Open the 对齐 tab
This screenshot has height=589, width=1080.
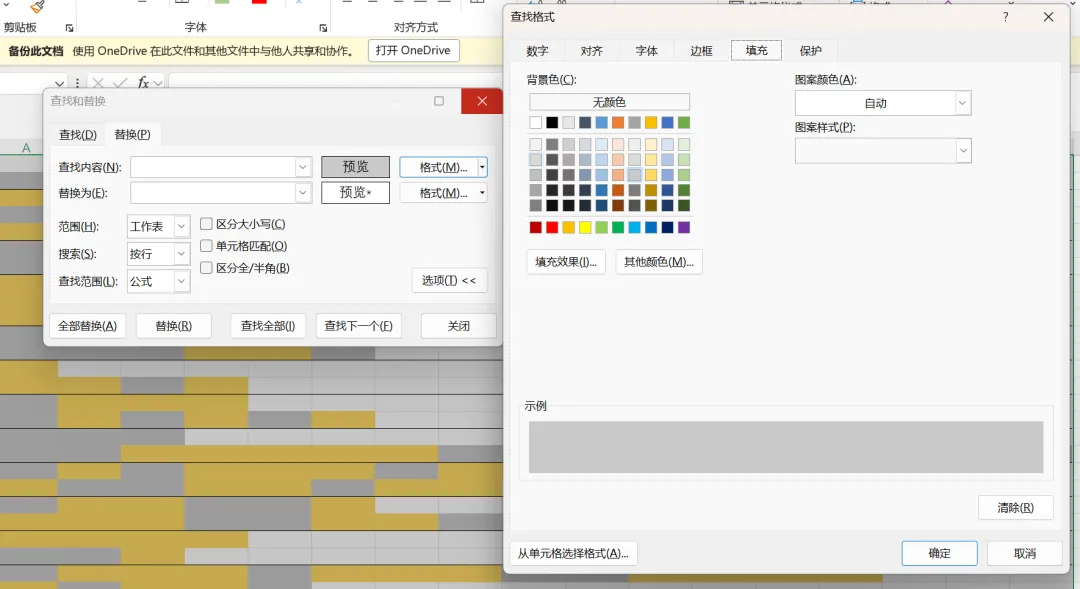tap(592, 51)
